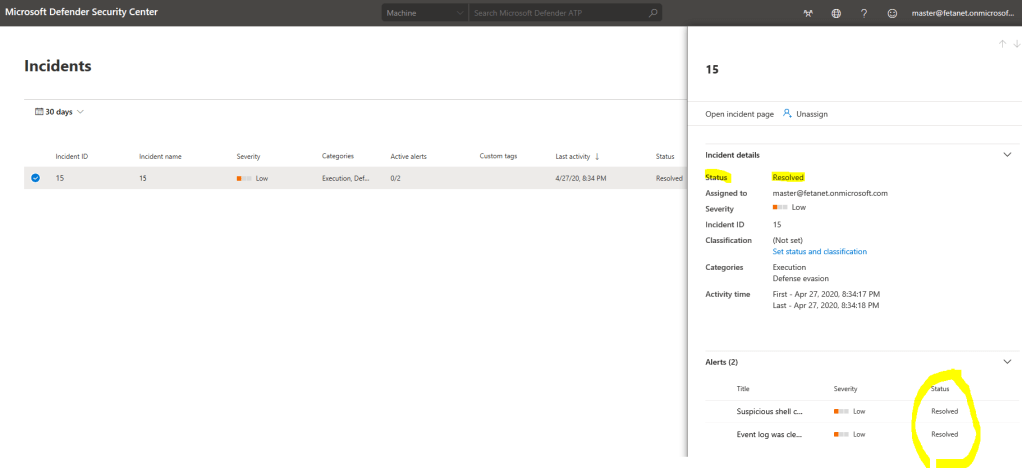This screenshot has height=468, width=1022.
Task: Open the community hub icon in the header
Action: 808,13
